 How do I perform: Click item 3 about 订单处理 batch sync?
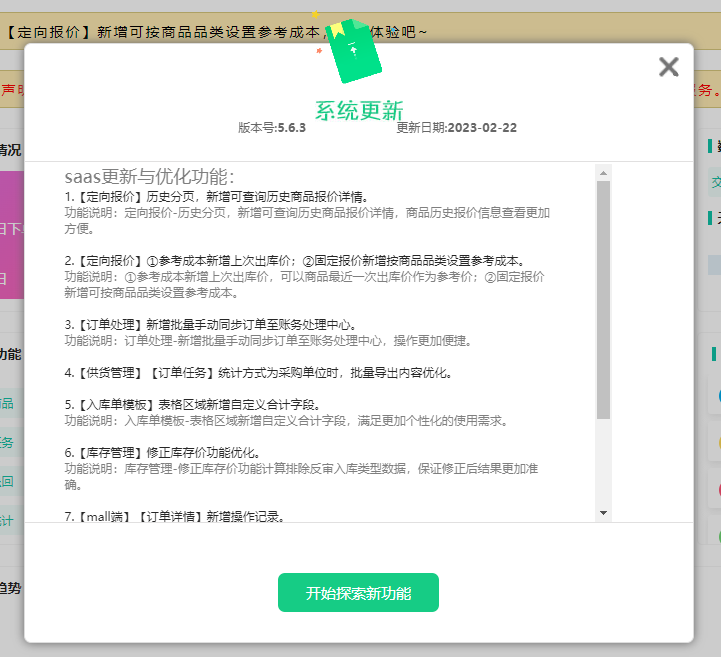(x=211, y=325)
